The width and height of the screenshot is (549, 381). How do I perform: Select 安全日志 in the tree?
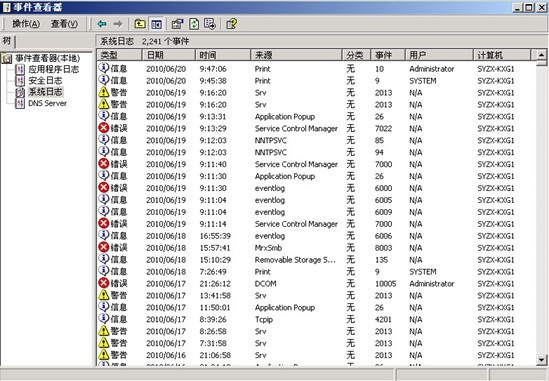[45, 81]
